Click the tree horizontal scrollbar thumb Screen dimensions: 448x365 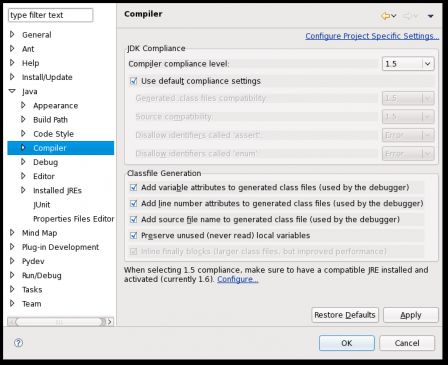59,322
